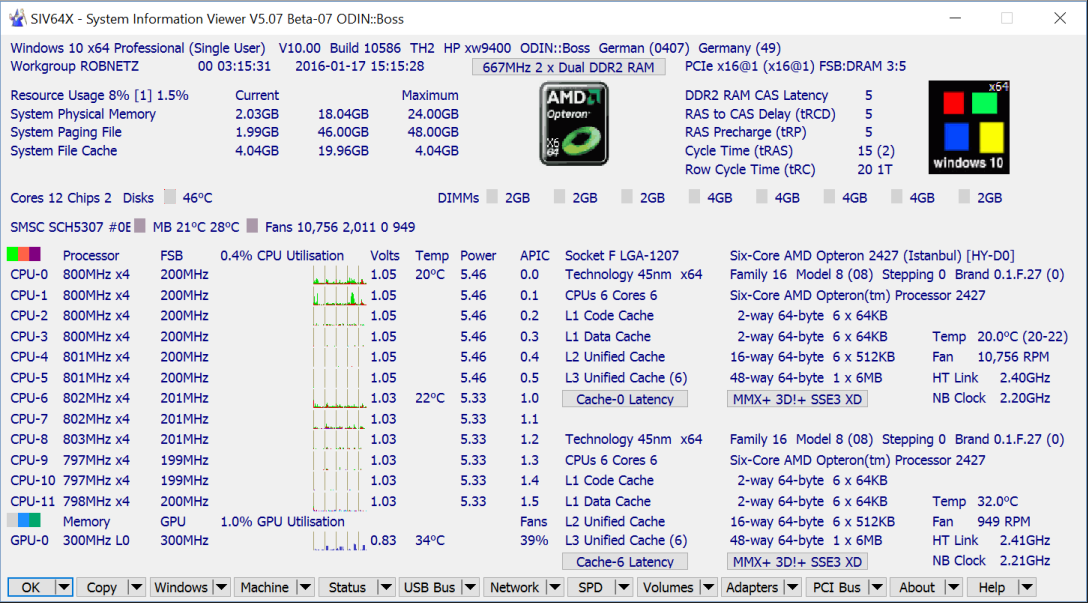Viewport: 1088px width, 603px height.
Task: Click the 'System Physical Memory' label
Action: pos(83,114)
